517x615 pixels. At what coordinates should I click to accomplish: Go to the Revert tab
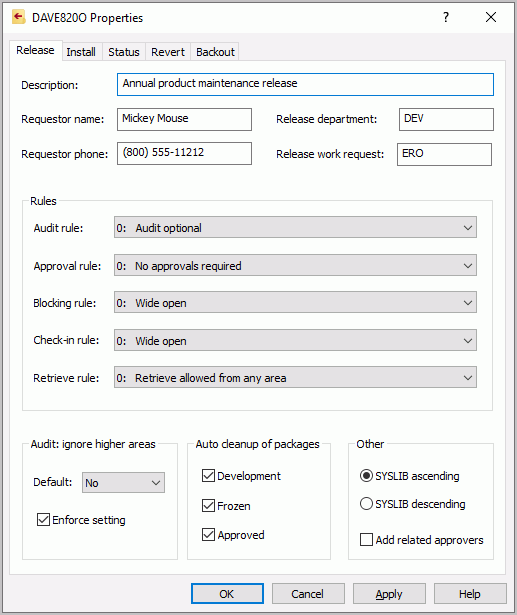[x=168, y=52]
